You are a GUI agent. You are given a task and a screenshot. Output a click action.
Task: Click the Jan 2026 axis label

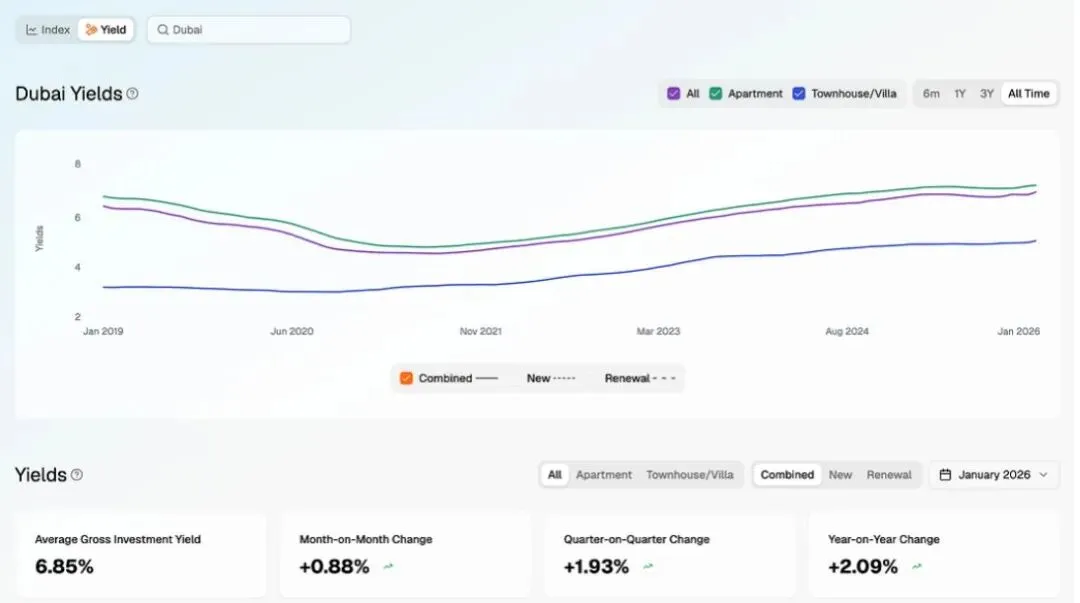pos(1018,331)
